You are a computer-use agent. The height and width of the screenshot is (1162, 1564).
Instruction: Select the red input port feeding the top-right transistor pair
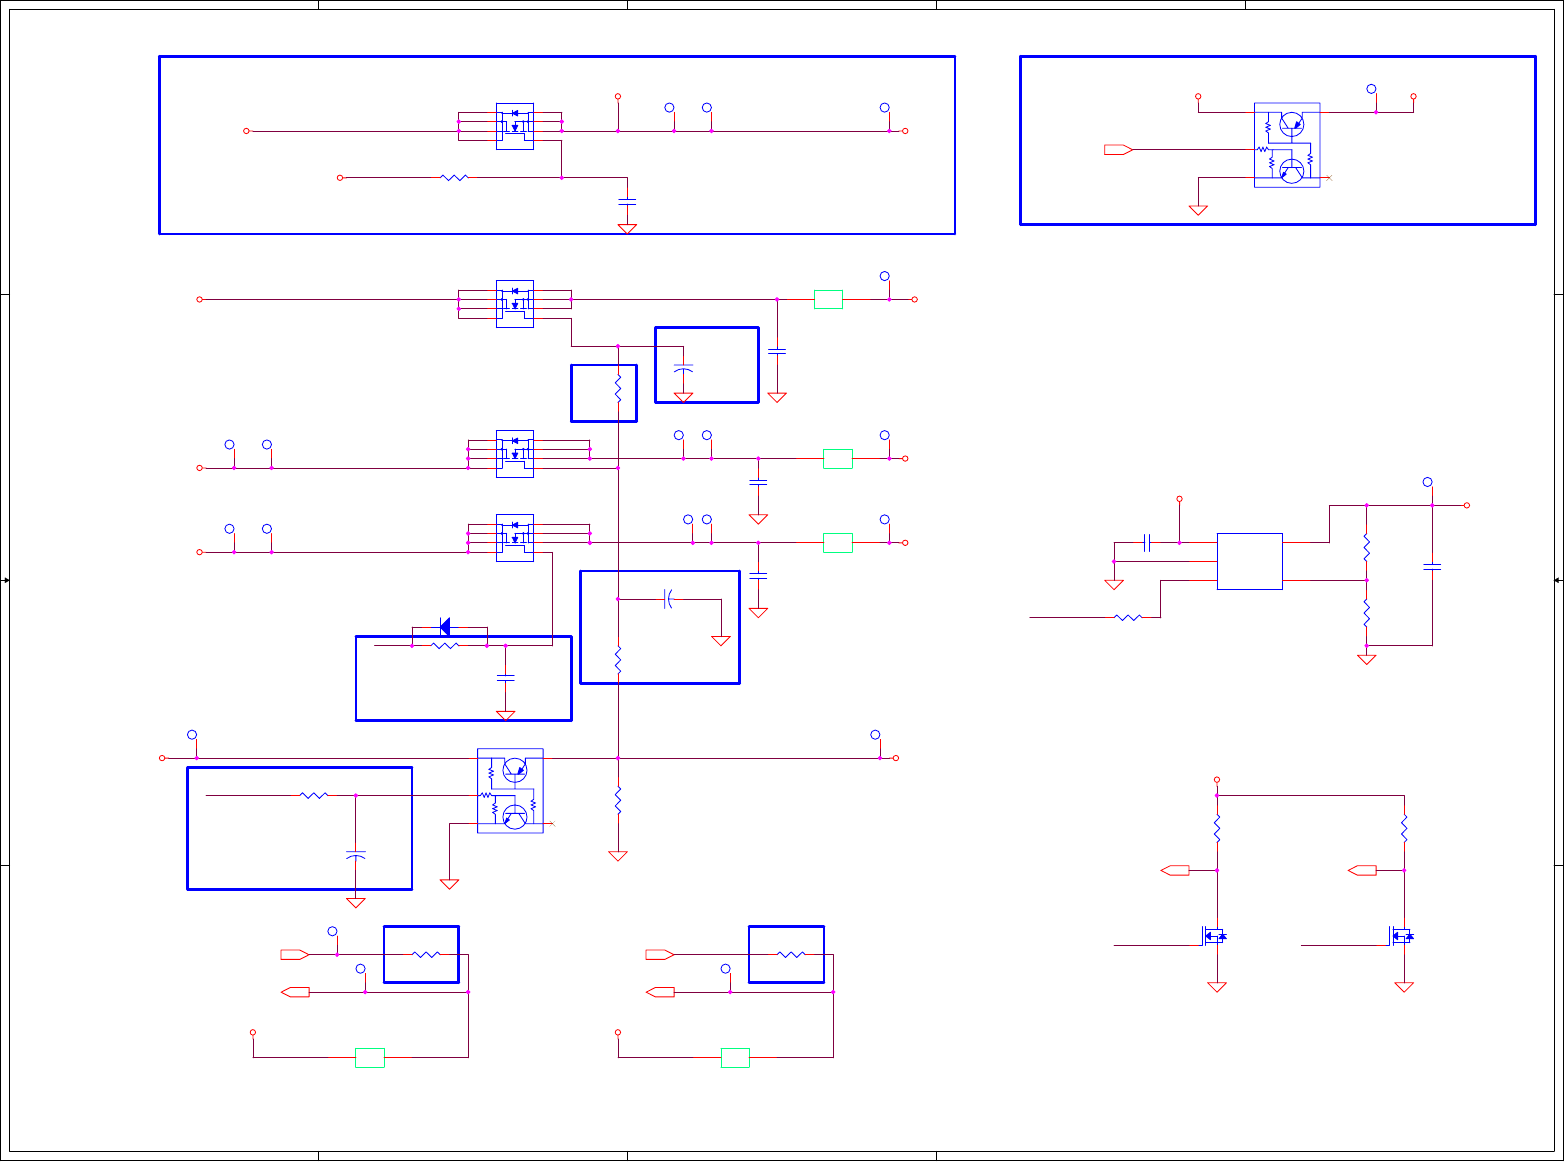pyautogui.click(x=1118, y=150)
